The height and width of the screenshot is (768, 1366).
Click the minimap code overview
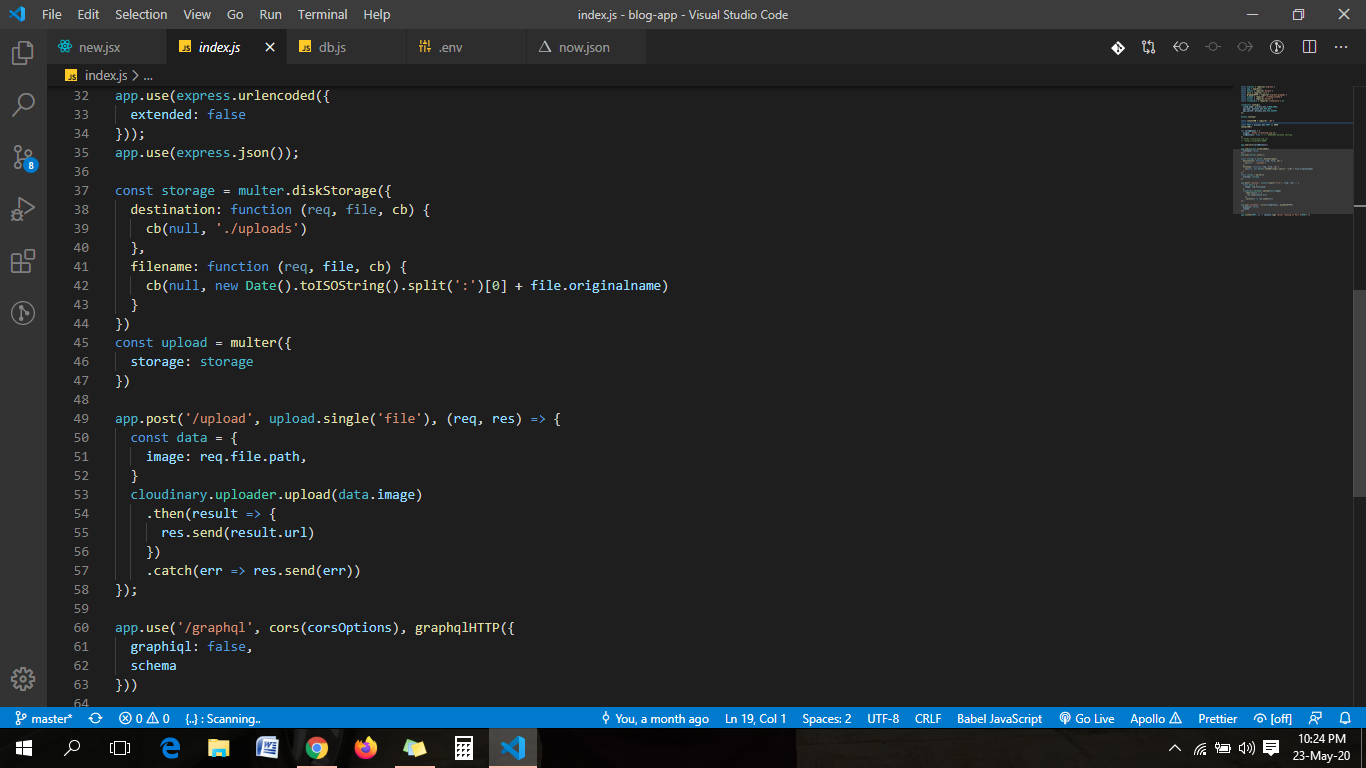pyautogui.click(x=1292, y=150)
